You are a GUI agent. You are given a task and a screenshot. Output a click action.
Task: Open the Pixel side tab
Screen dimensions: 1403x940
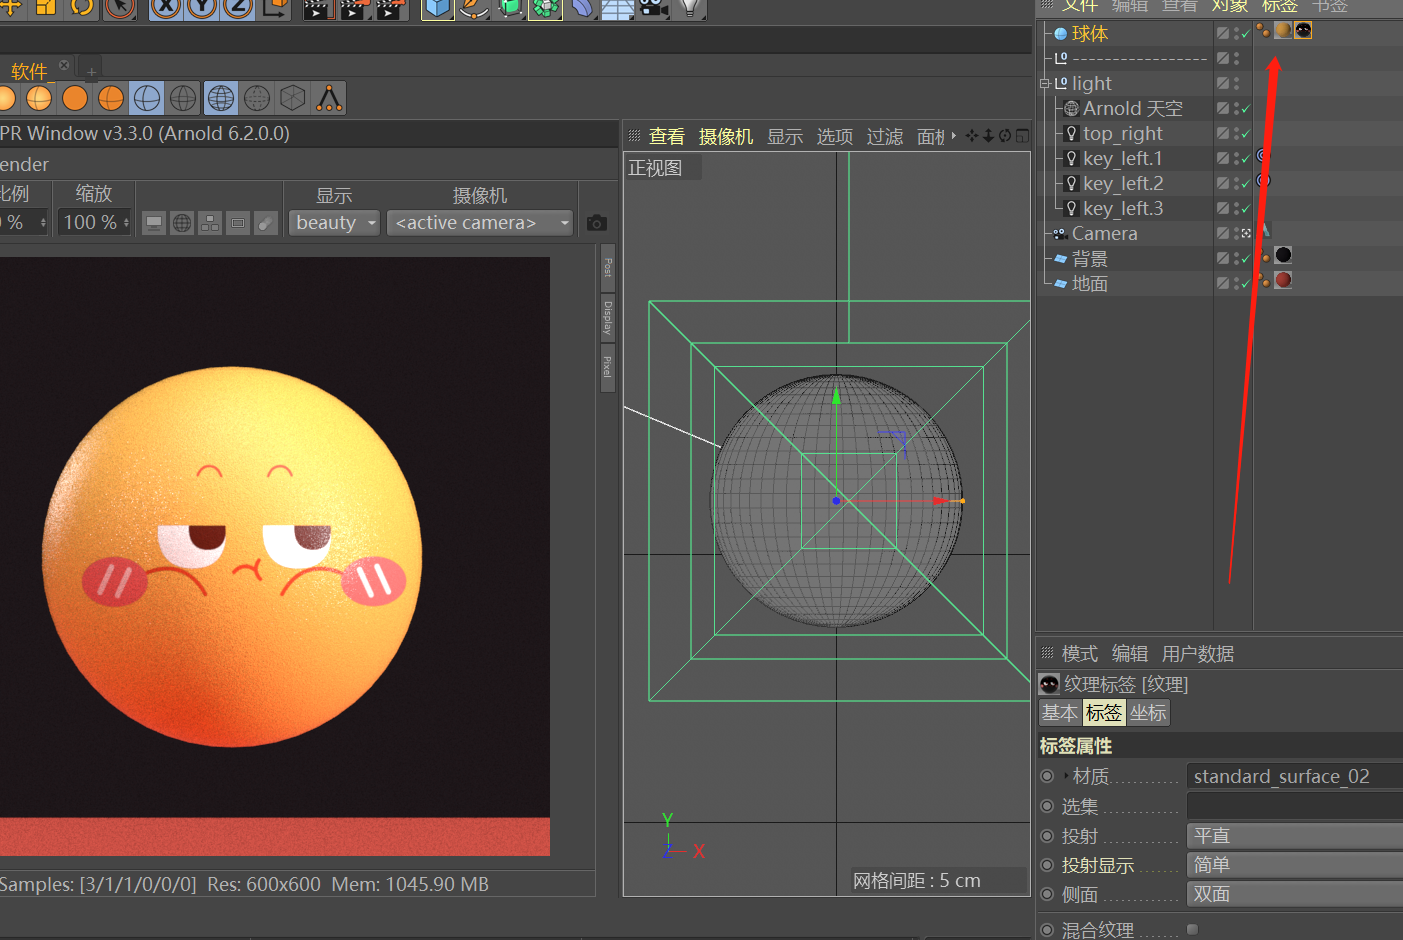(607, 367)
